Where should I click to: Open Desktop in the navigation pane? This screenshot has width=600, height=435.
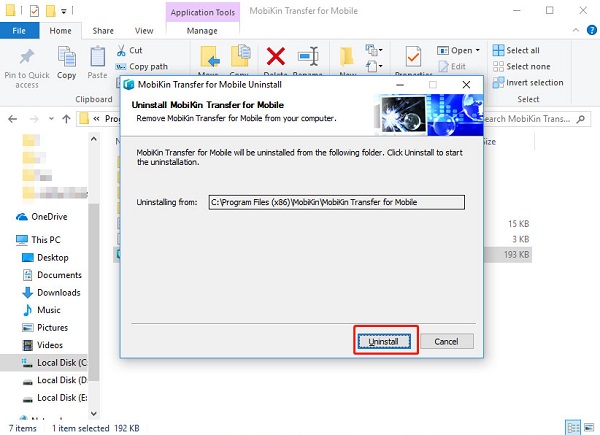coord(45,257)
